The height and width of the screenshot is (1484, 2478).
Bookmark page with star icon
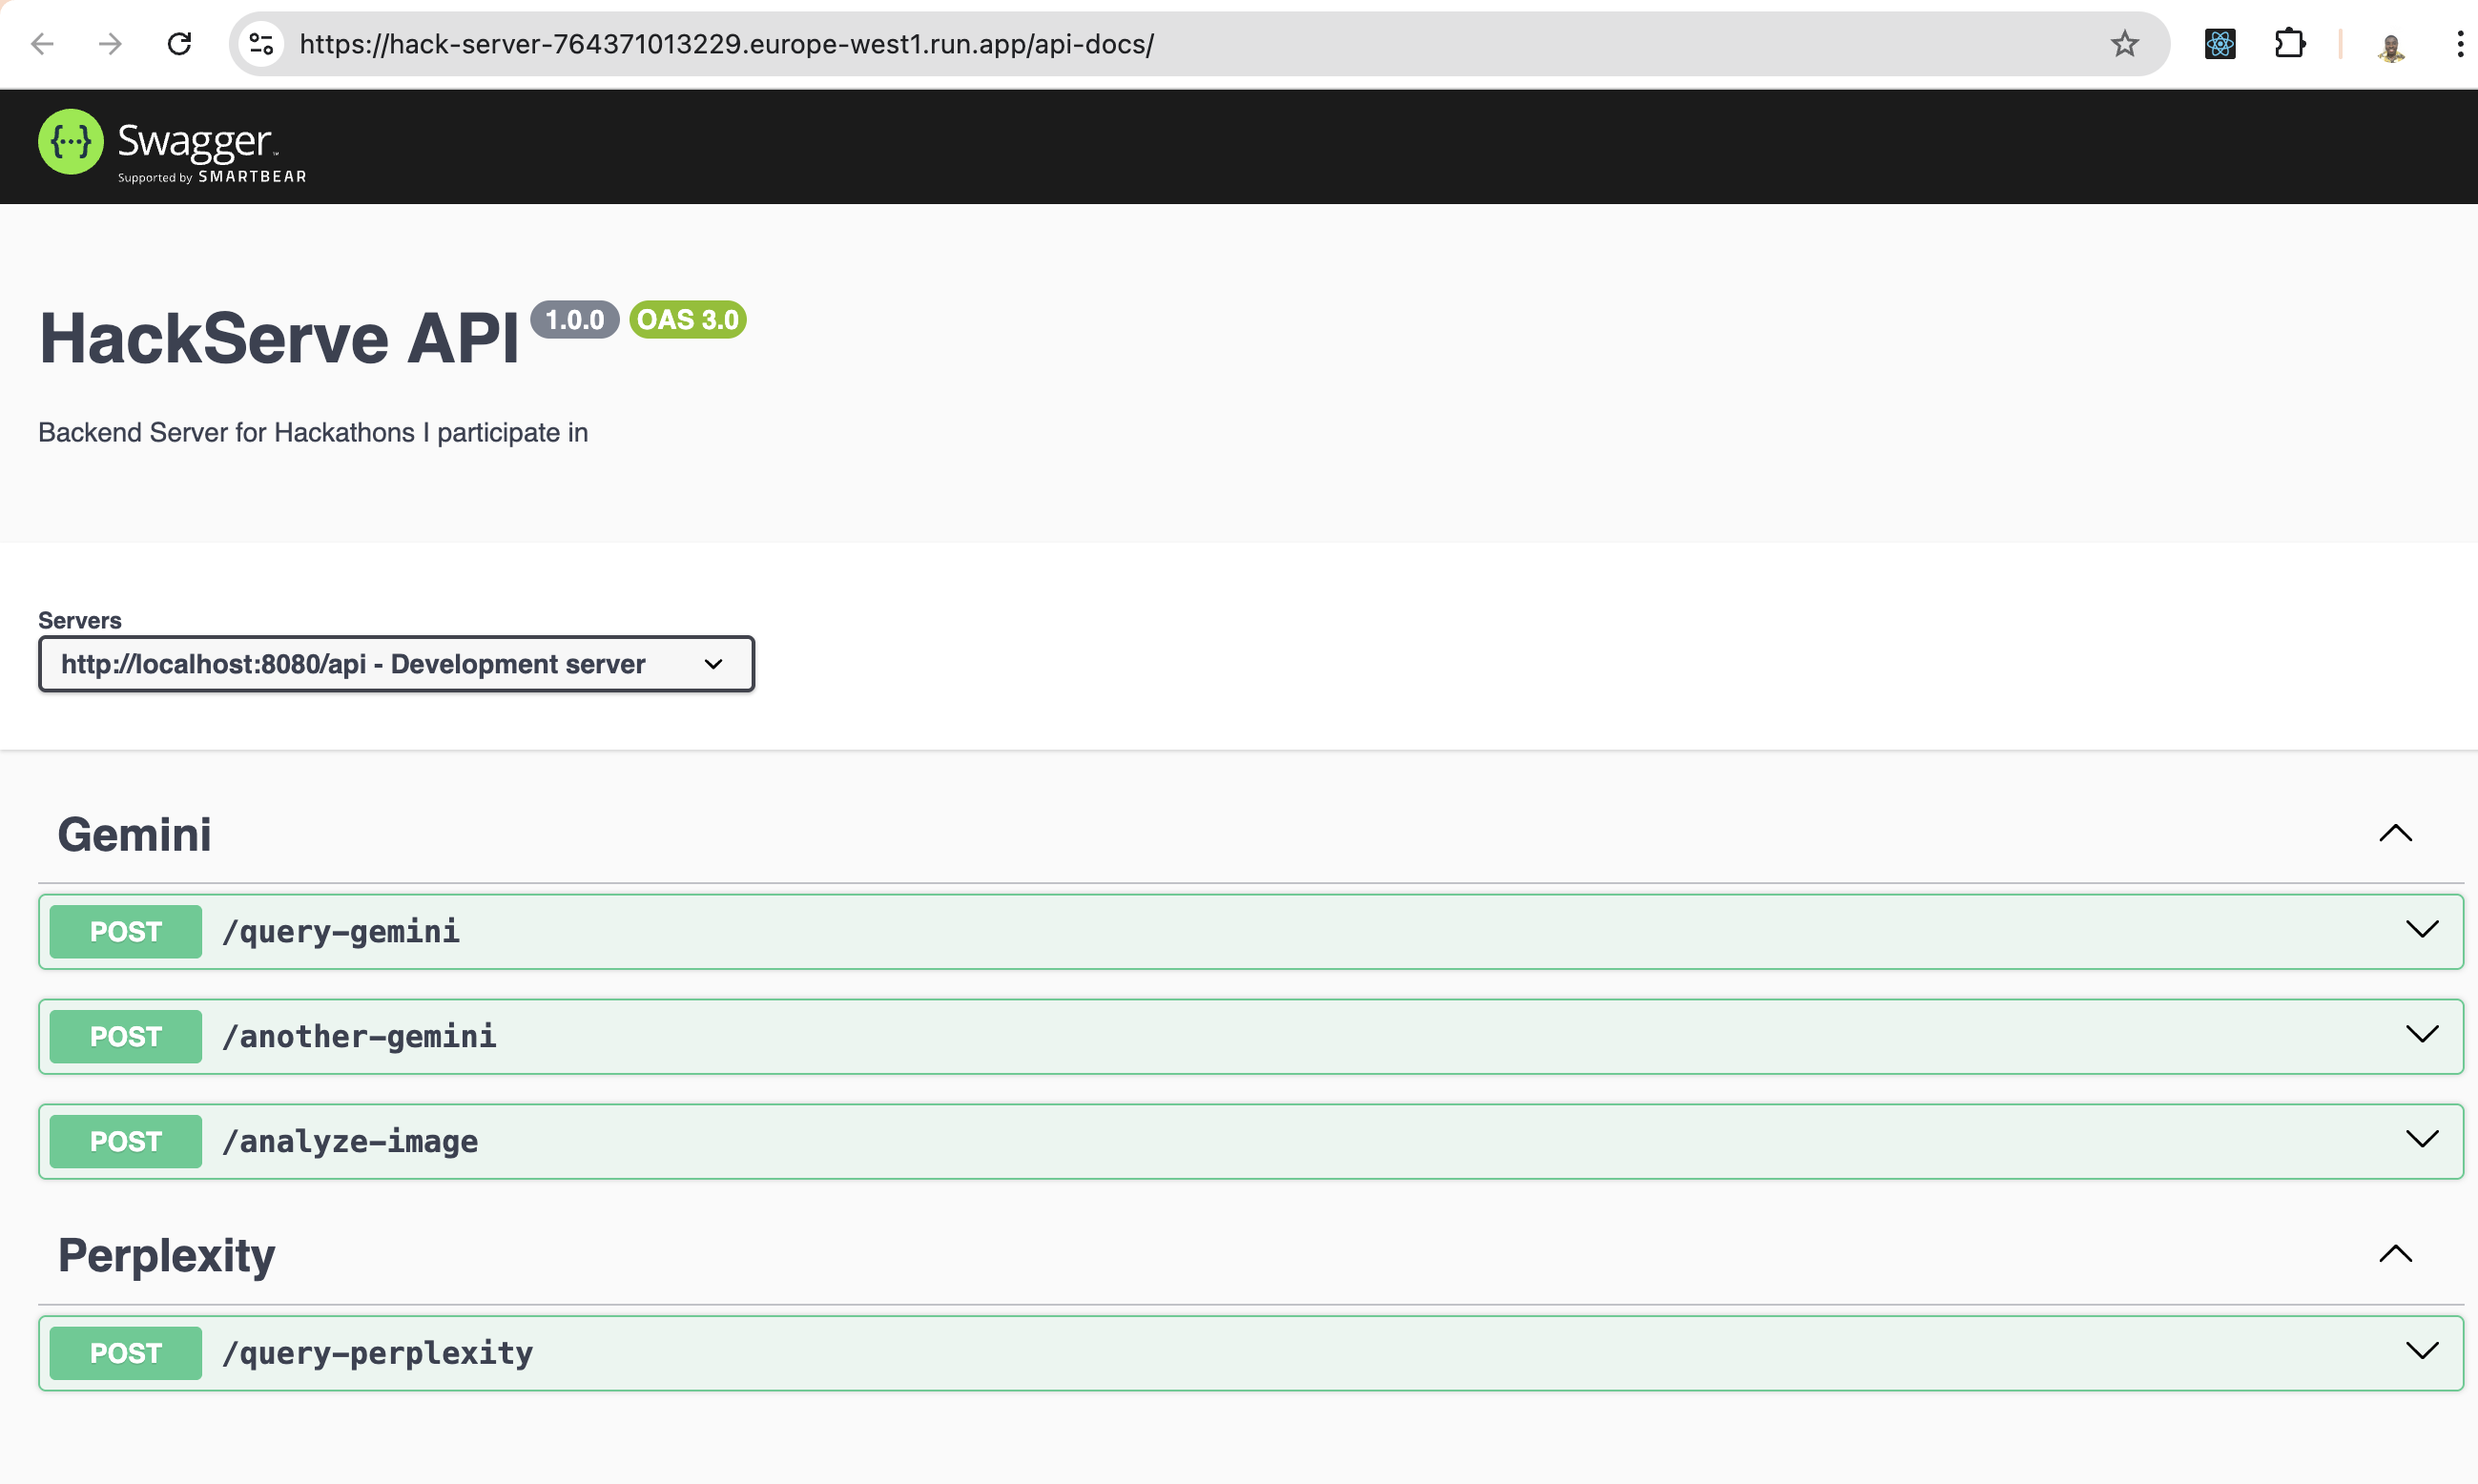click(2124, 44)
